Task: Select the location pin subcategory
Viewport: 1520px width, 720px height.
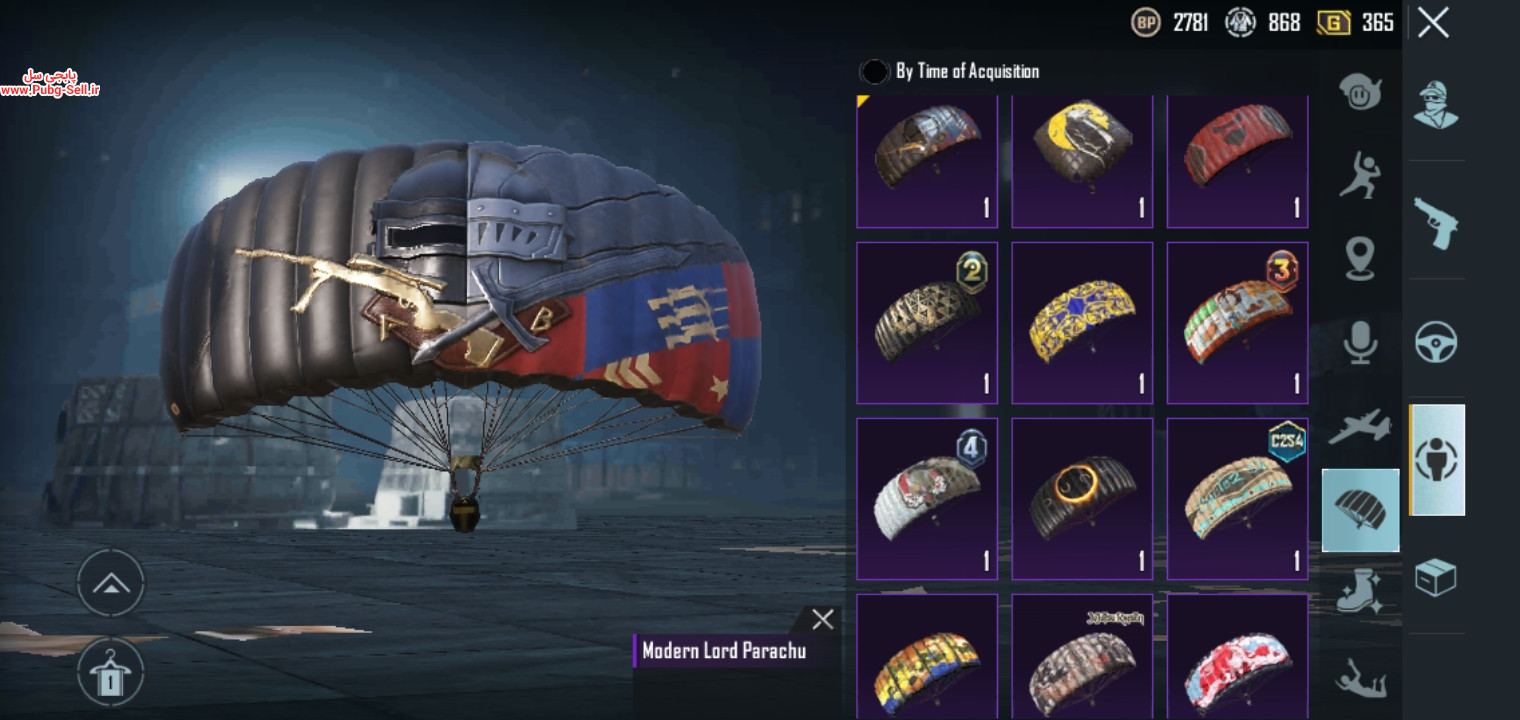Action: click(1360, 258)
